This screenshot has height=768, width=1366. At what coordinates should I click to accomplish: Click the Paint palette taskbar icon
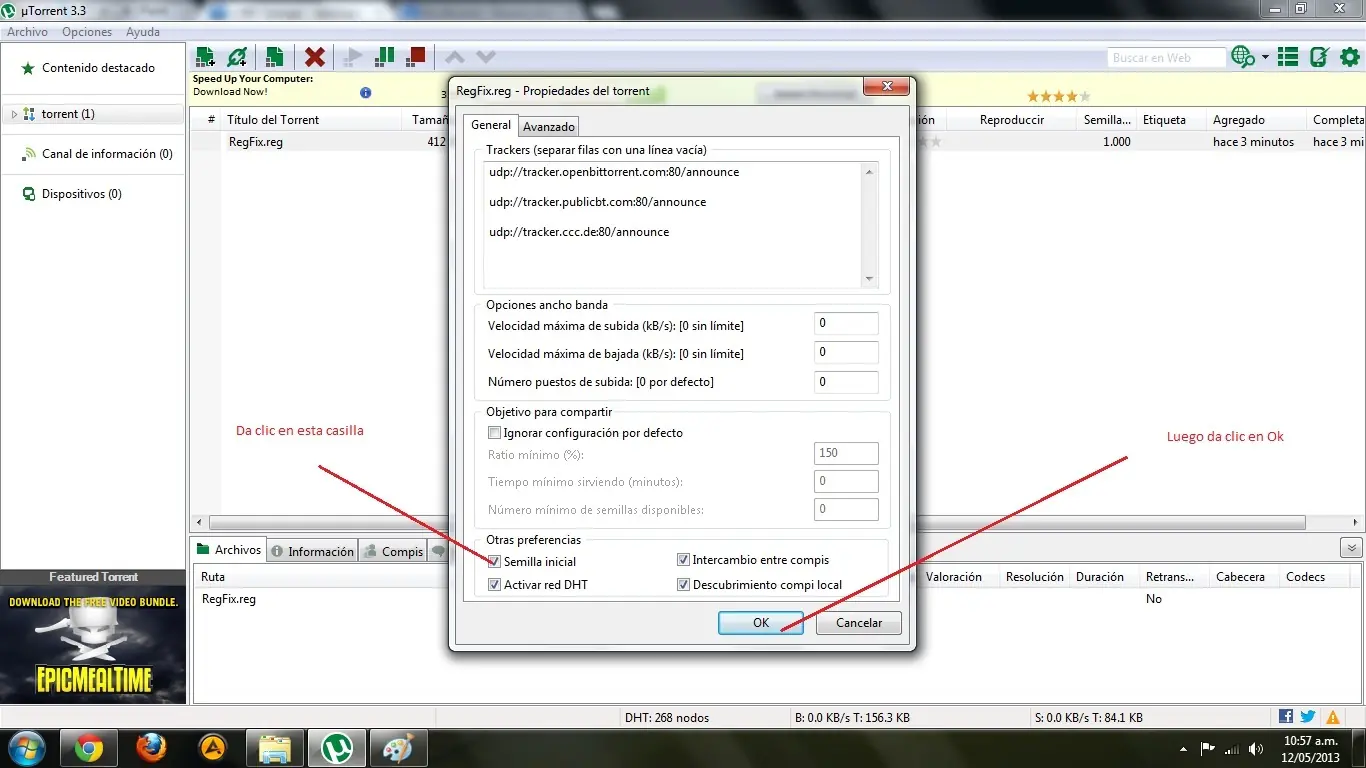coord(398,747)
